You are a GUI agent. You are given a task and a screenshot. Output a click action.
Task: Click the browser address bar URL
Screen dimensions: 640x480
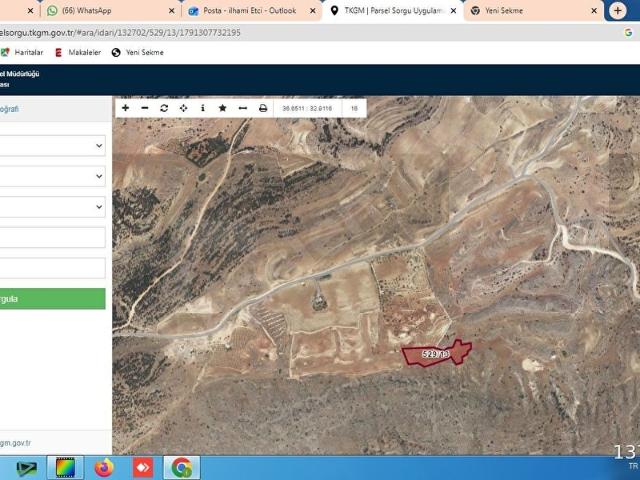[120, 33]
